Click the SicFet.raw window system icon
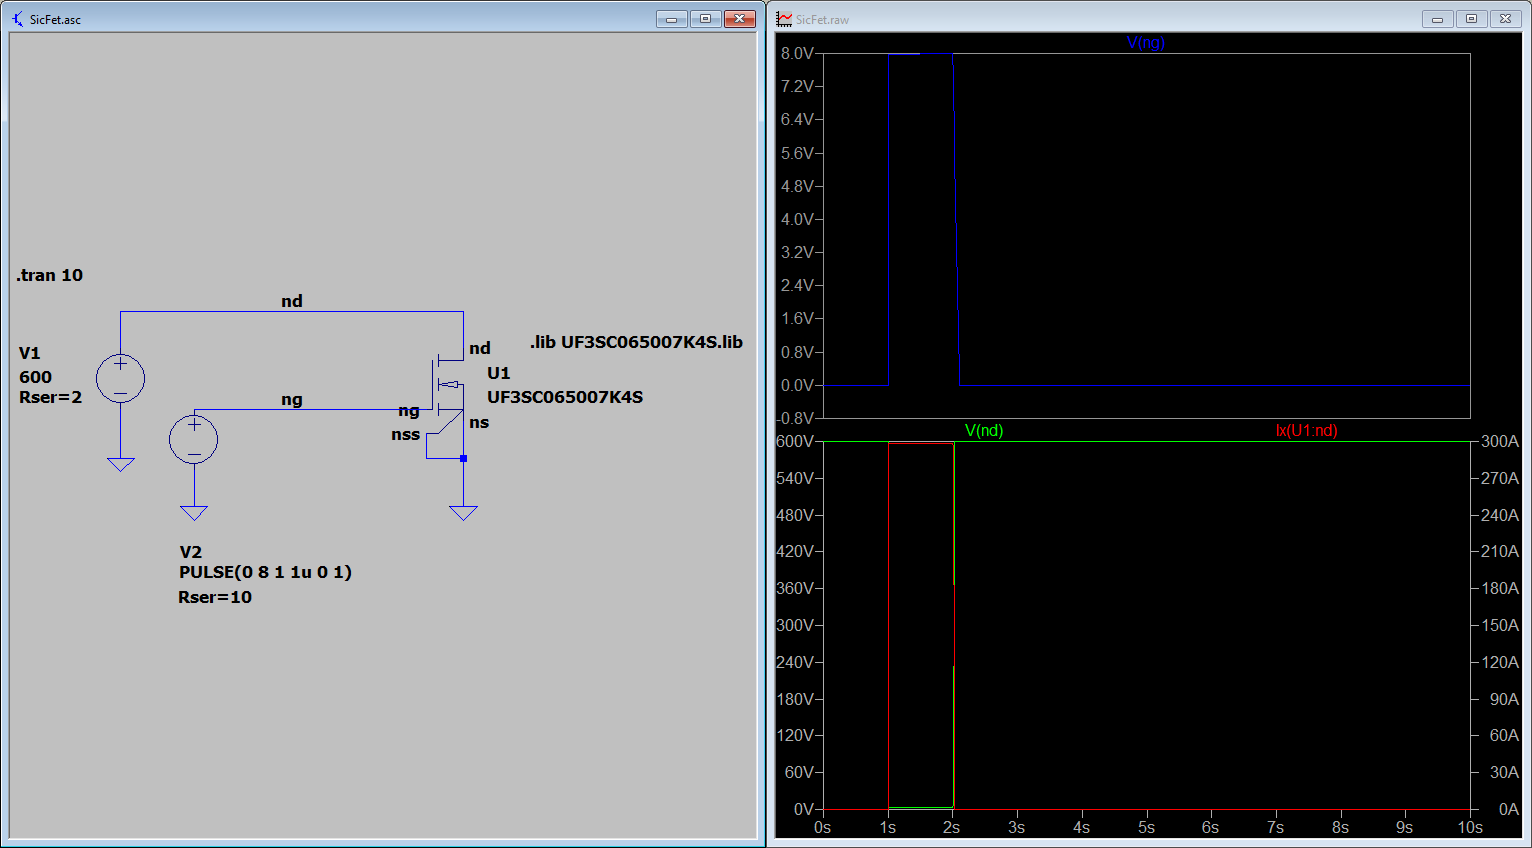The height and width of the screenshot is (848, 1532). coord(785,19)
